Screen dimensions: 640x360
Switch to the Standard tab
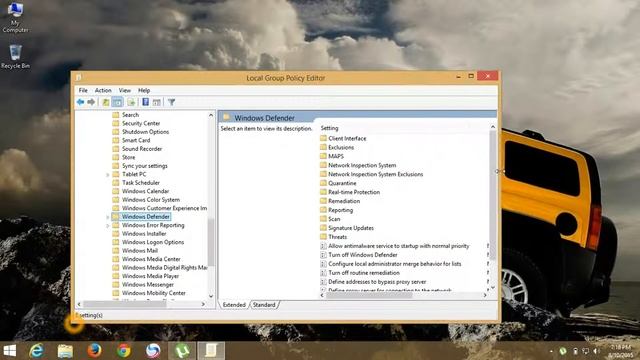coord(264,305)
